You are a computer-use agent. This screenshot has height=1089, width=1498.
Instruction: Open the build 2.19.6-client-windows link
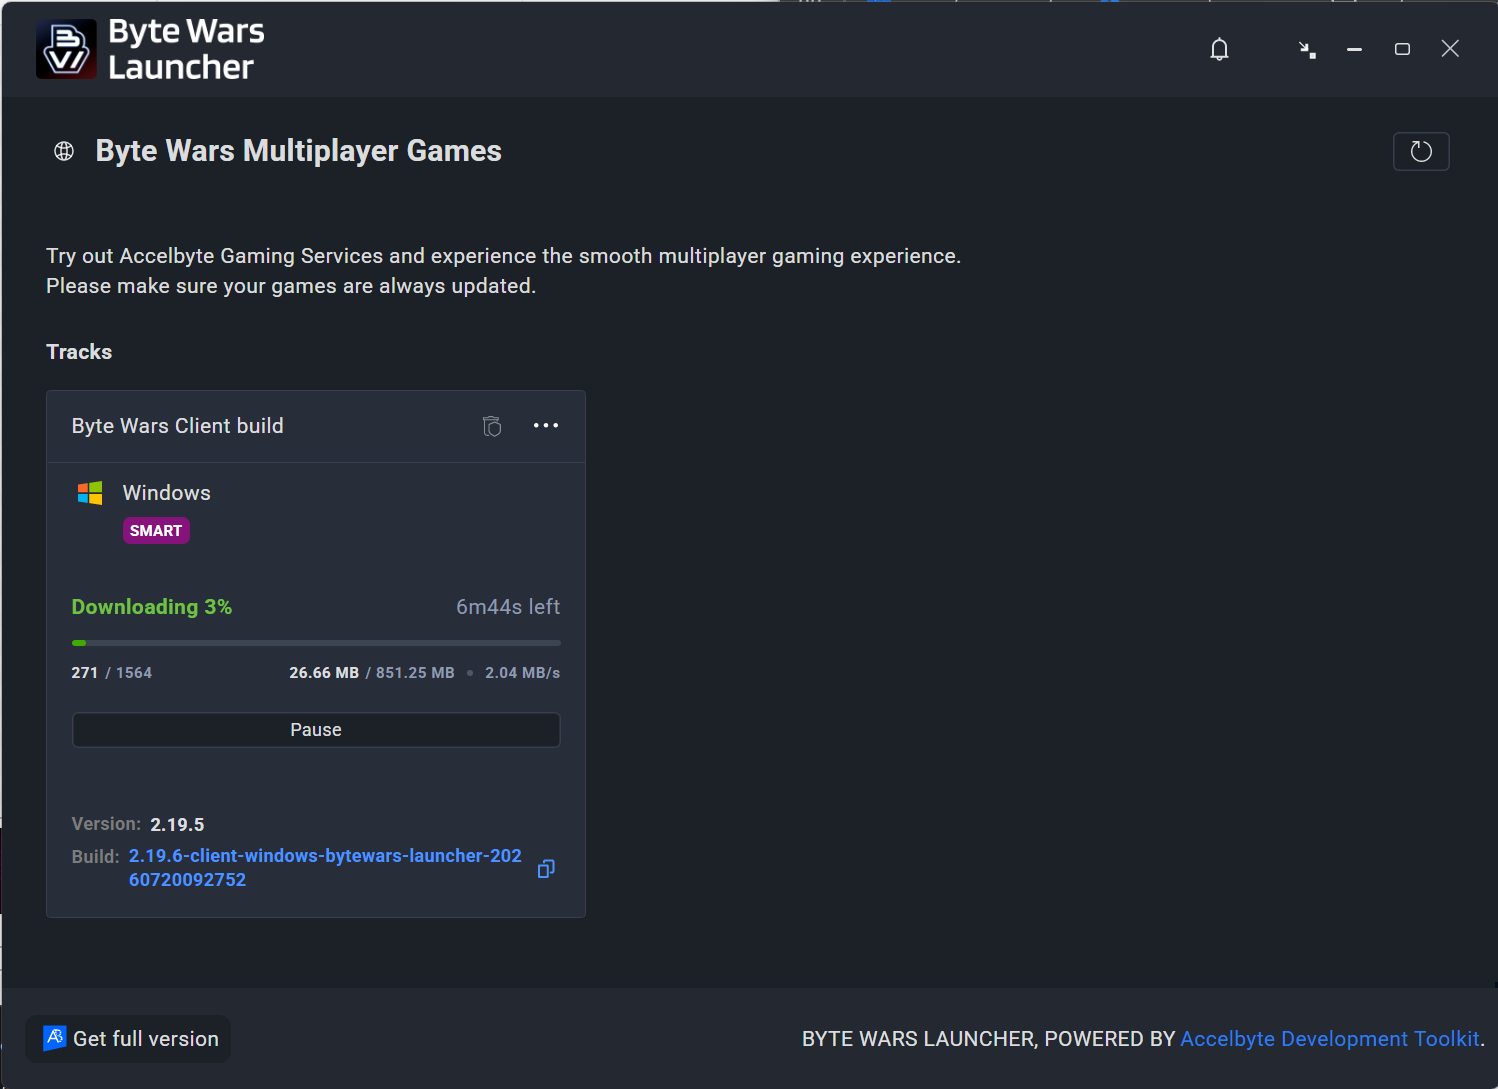(x=326, y=868)
